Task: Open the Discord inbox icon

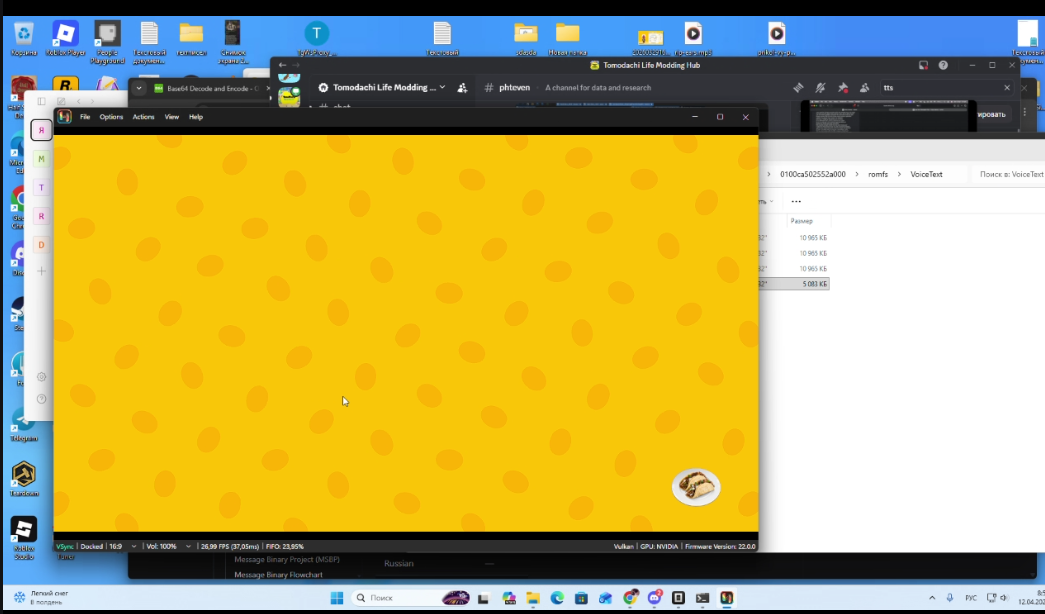Action: (923, 65)
